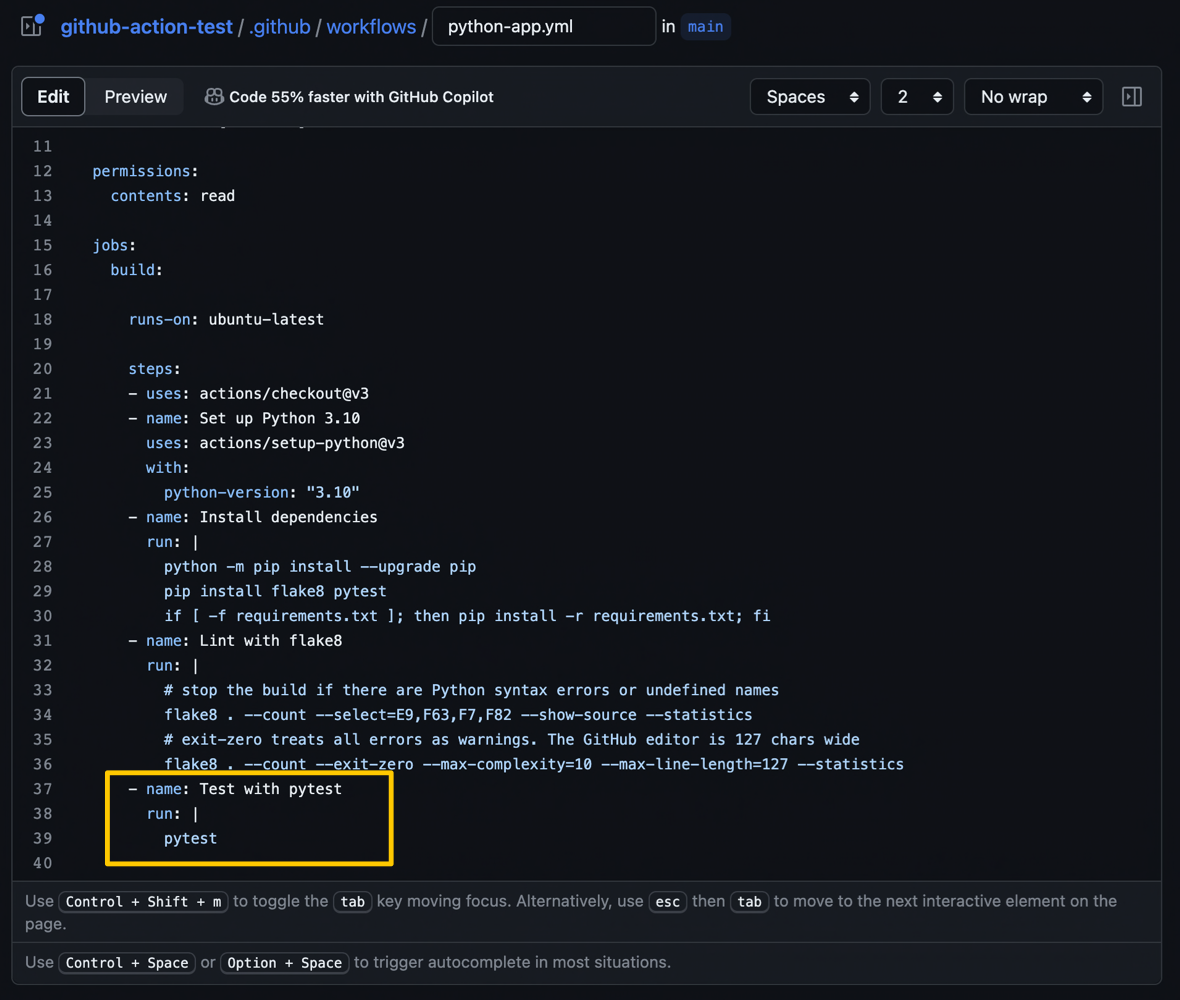The height and width of the screenshot is (1000, 1180).
Task: Place cursor on 'permissions:' line
Action: click(x=145, y=171)
